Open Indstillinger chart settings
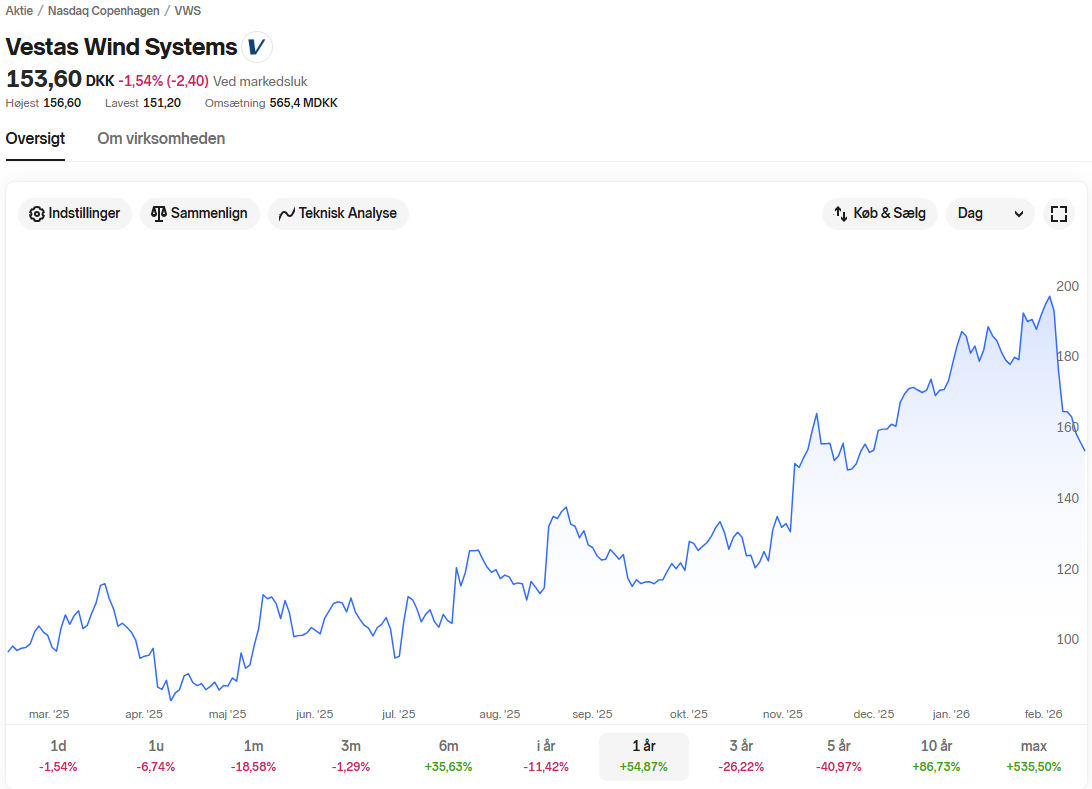 [x=75, y=214]
